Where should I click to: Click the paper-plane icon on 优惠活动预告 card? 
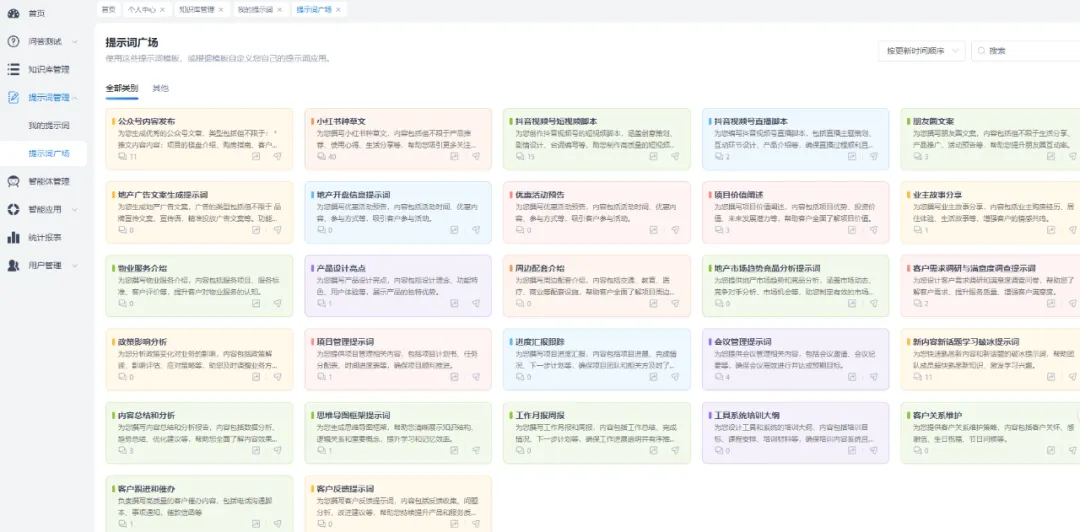point(675,230)
